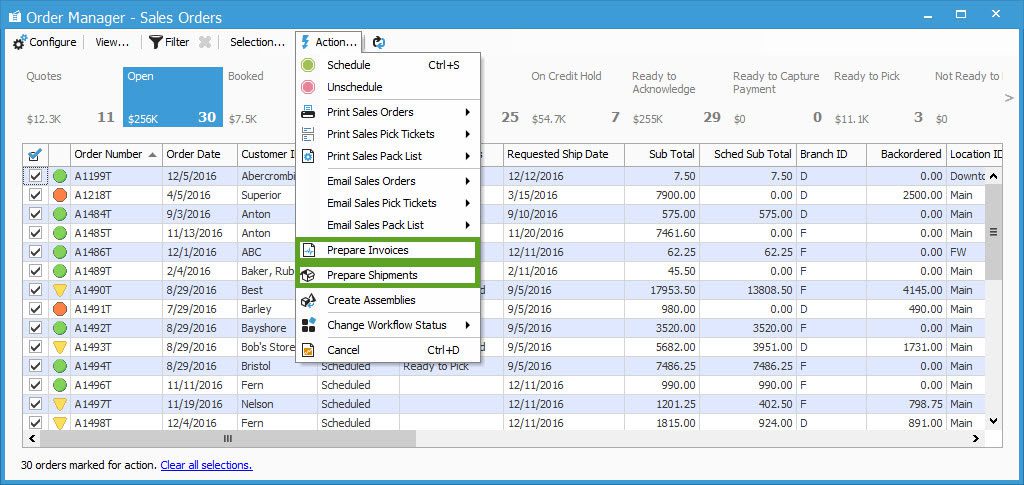Click the horizontal scrollbar thumb

228,439
